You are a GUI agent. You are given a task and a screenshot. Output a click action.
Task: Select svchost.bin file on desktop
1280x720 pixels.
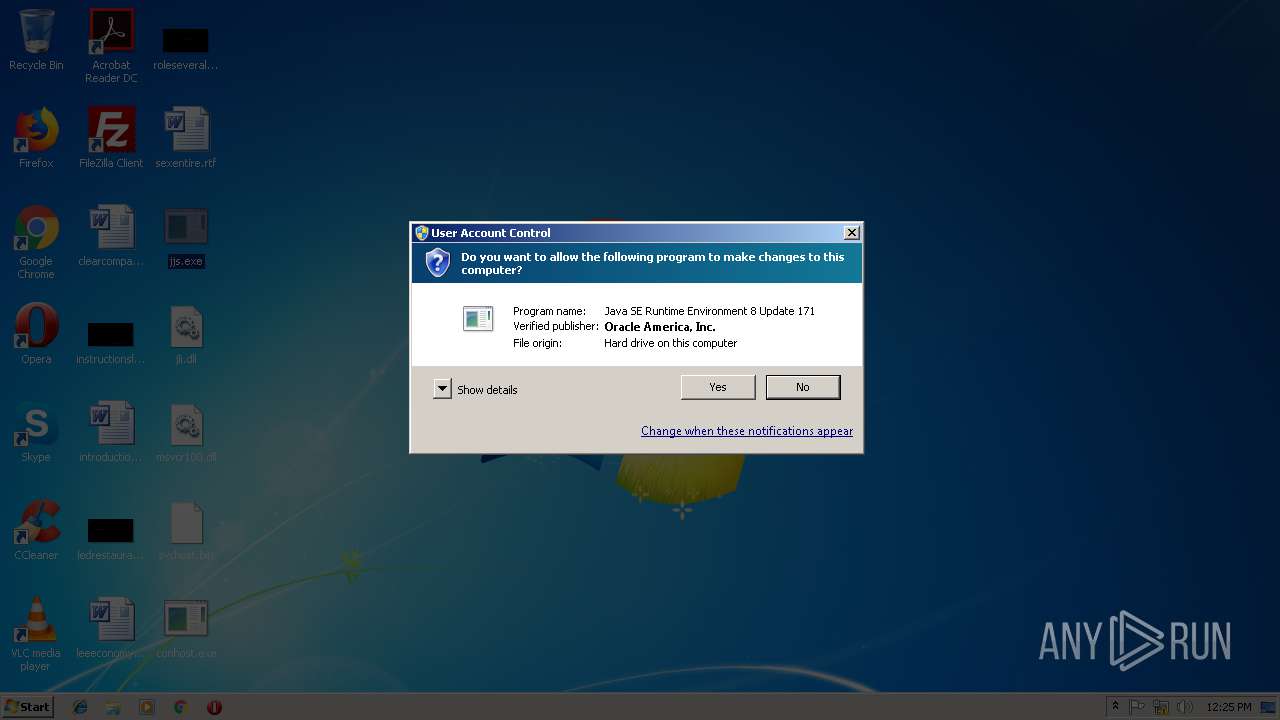(186, 530)
